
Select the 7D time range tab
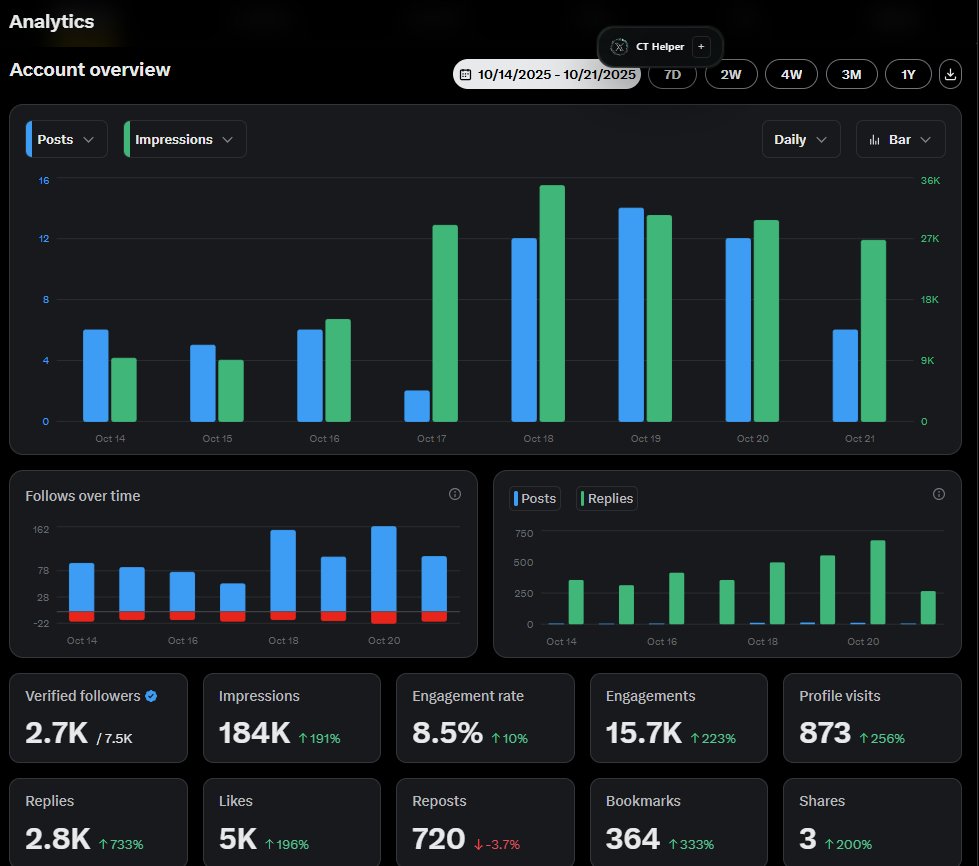pos(672,74)
